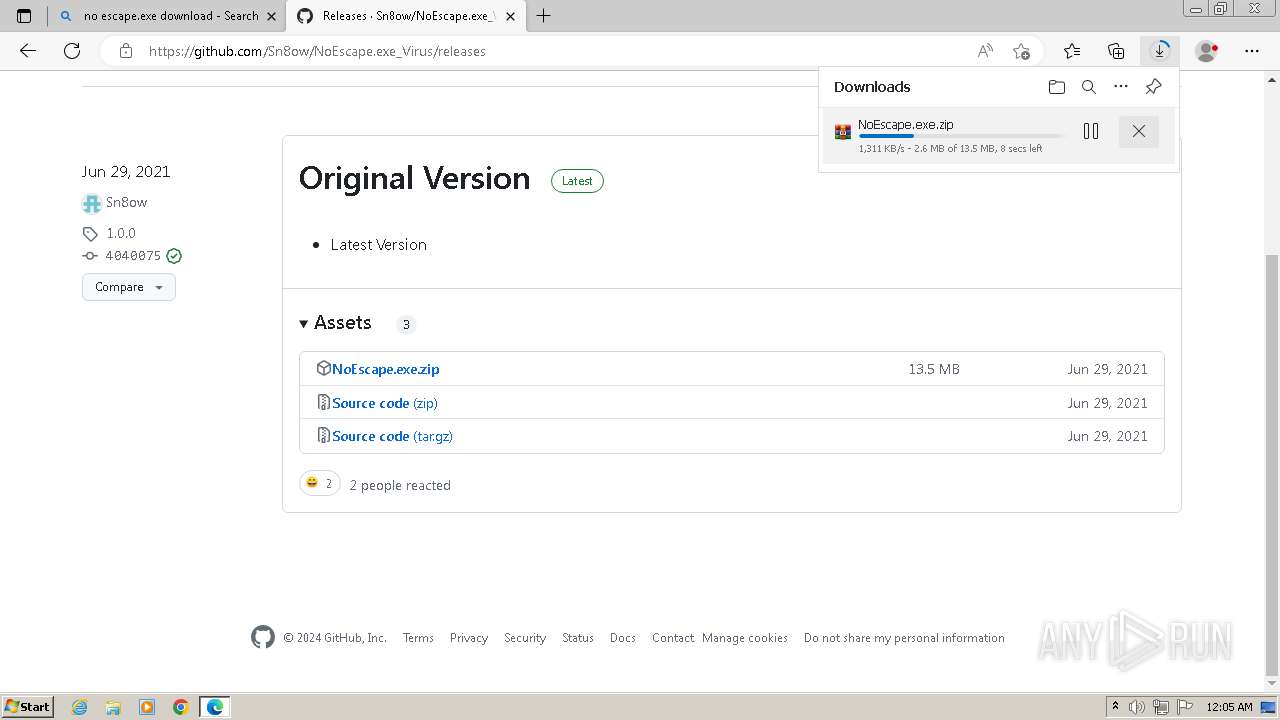Open the Status footer link

(x=578, y=638)
